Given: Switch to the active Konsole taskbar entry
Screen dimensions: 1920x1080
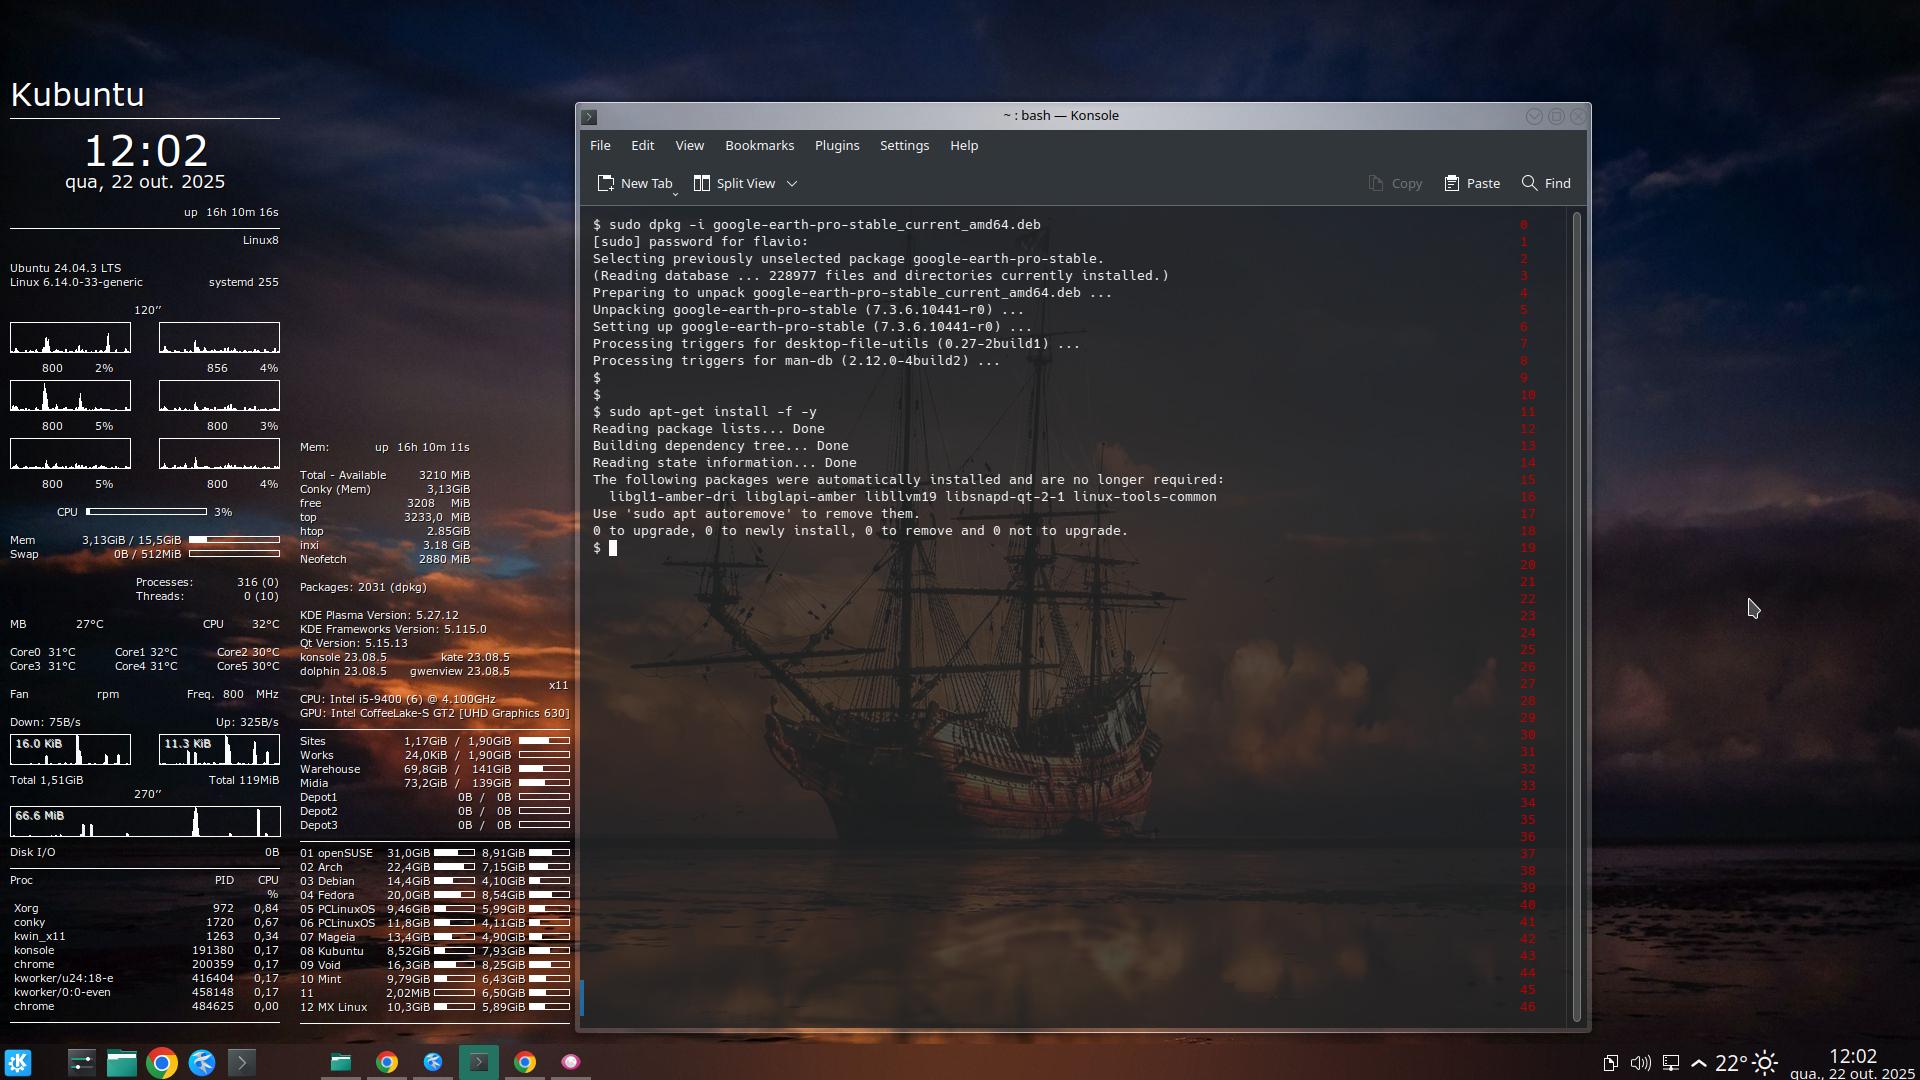Looking at the screenshot, I should tap(479, 1062).
